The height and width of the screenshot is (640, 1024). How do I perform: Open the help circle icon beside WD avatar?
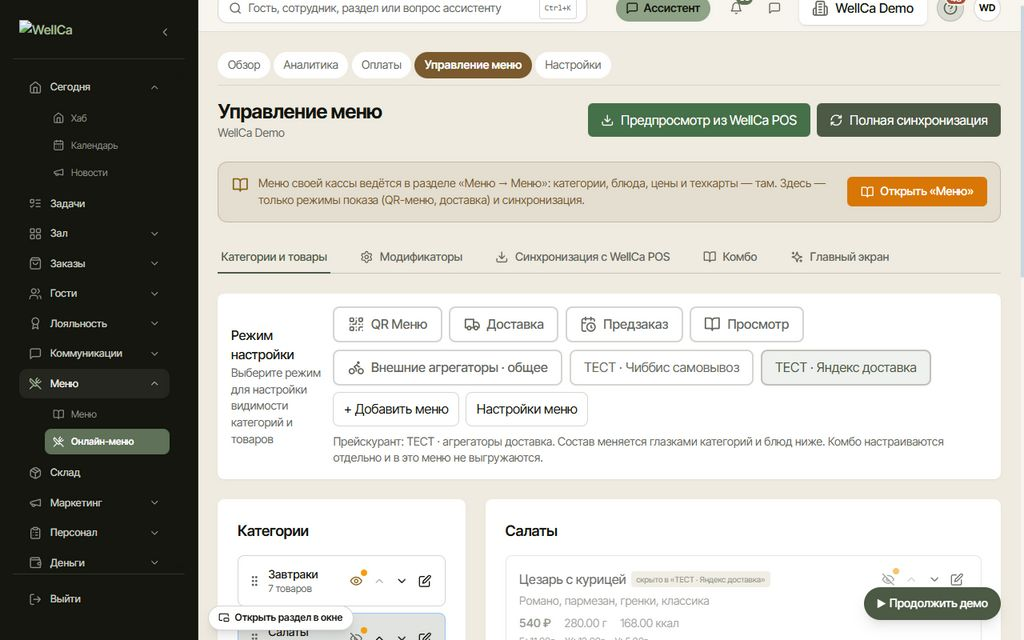point(950,8)
